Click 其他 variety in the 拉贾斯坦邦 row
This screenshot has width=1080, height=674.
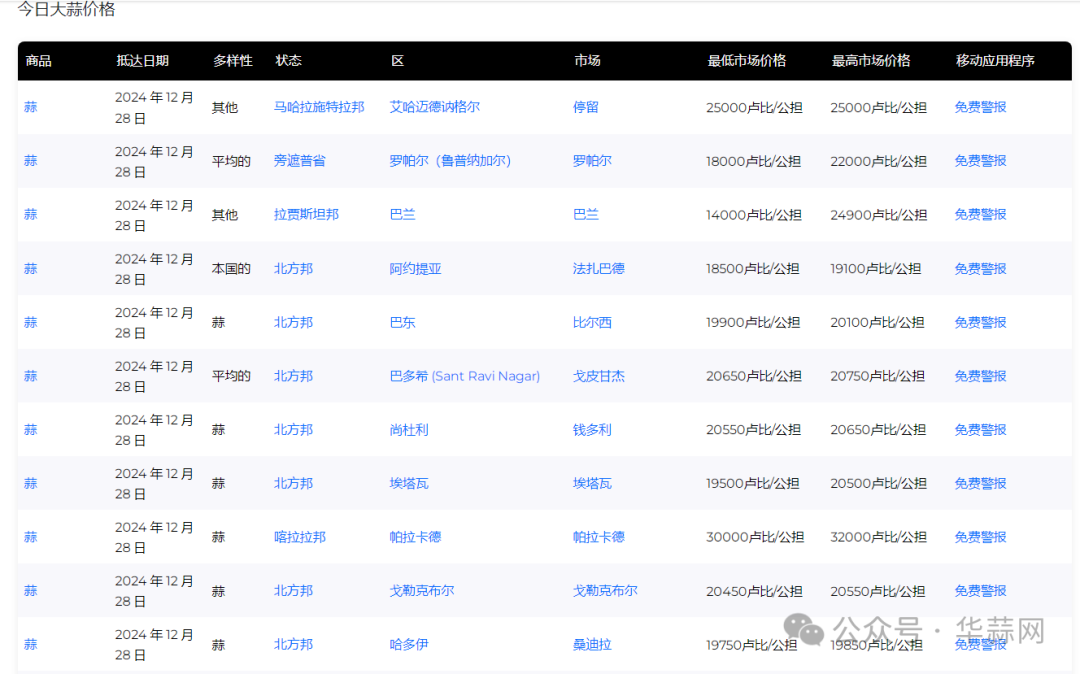[x=225, y=215]
